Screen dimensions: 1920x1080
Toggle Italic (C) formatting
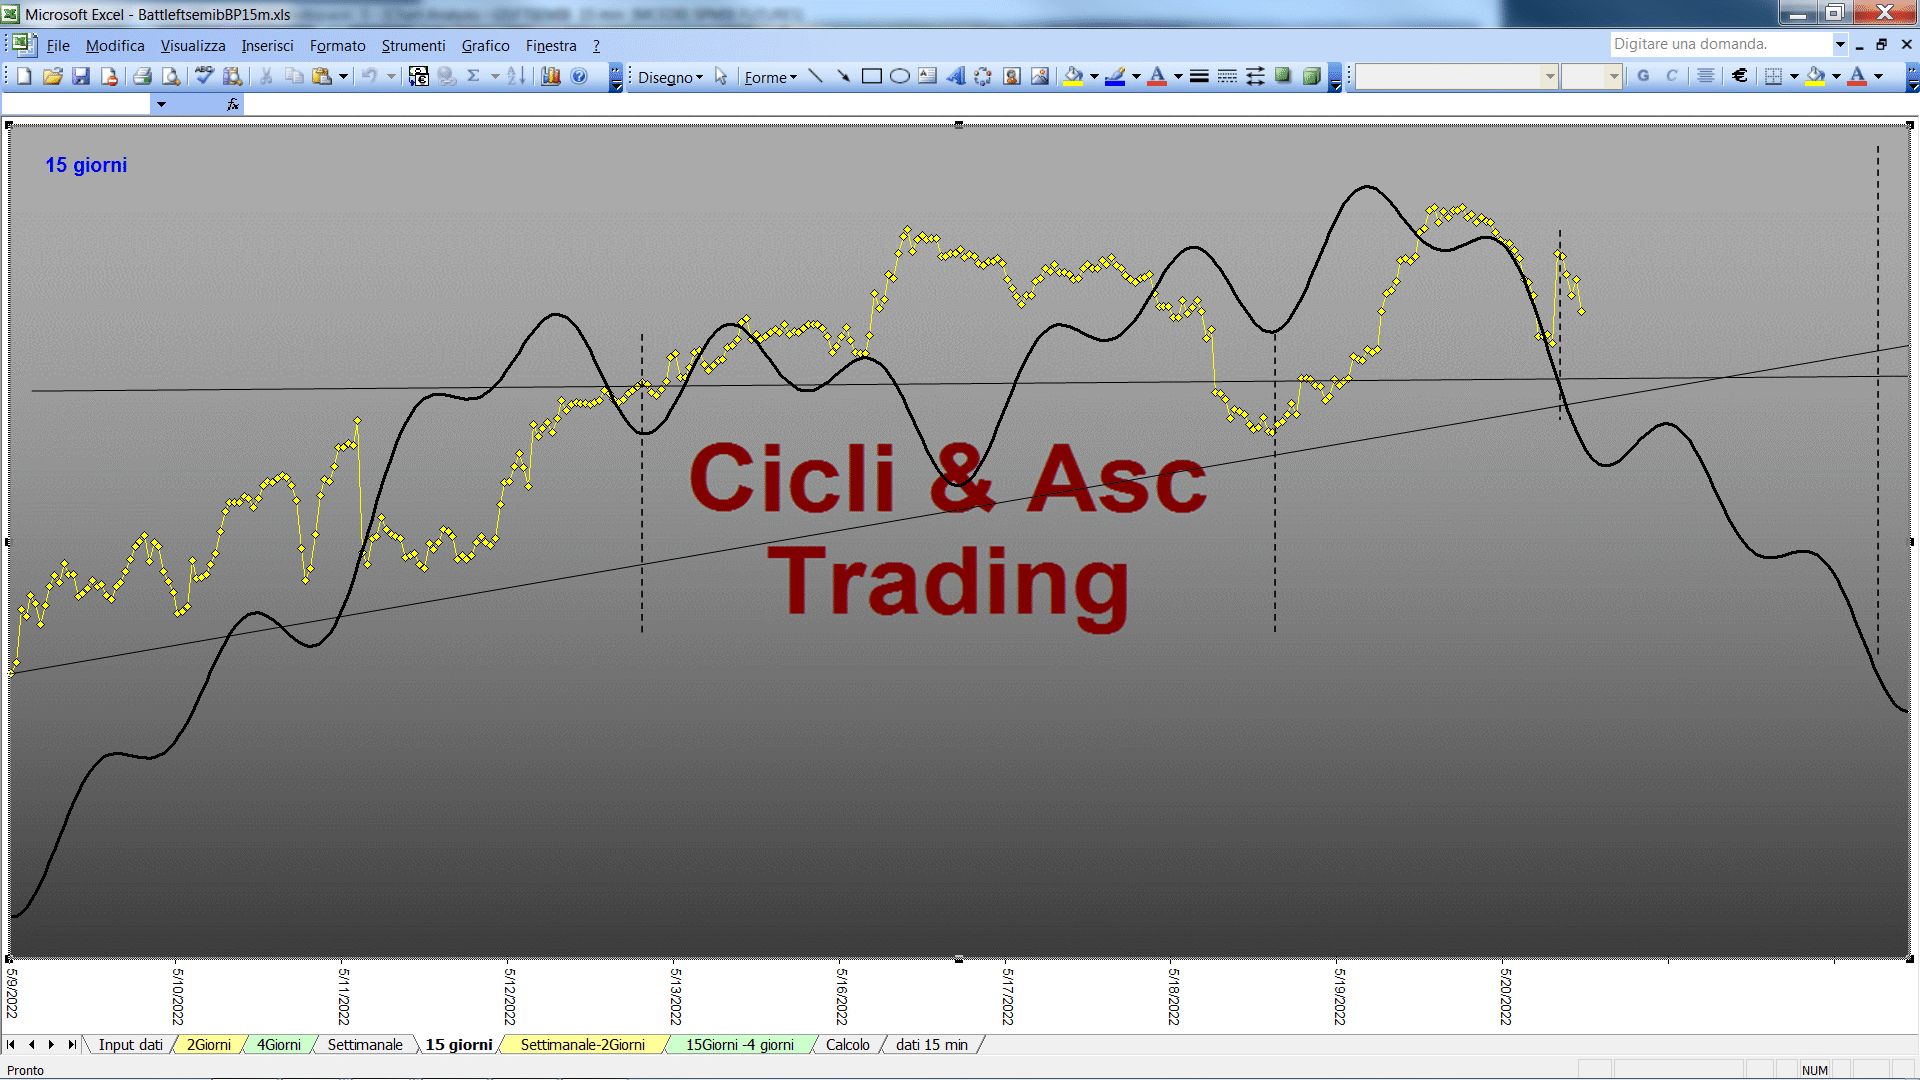tap(1671, 76)
